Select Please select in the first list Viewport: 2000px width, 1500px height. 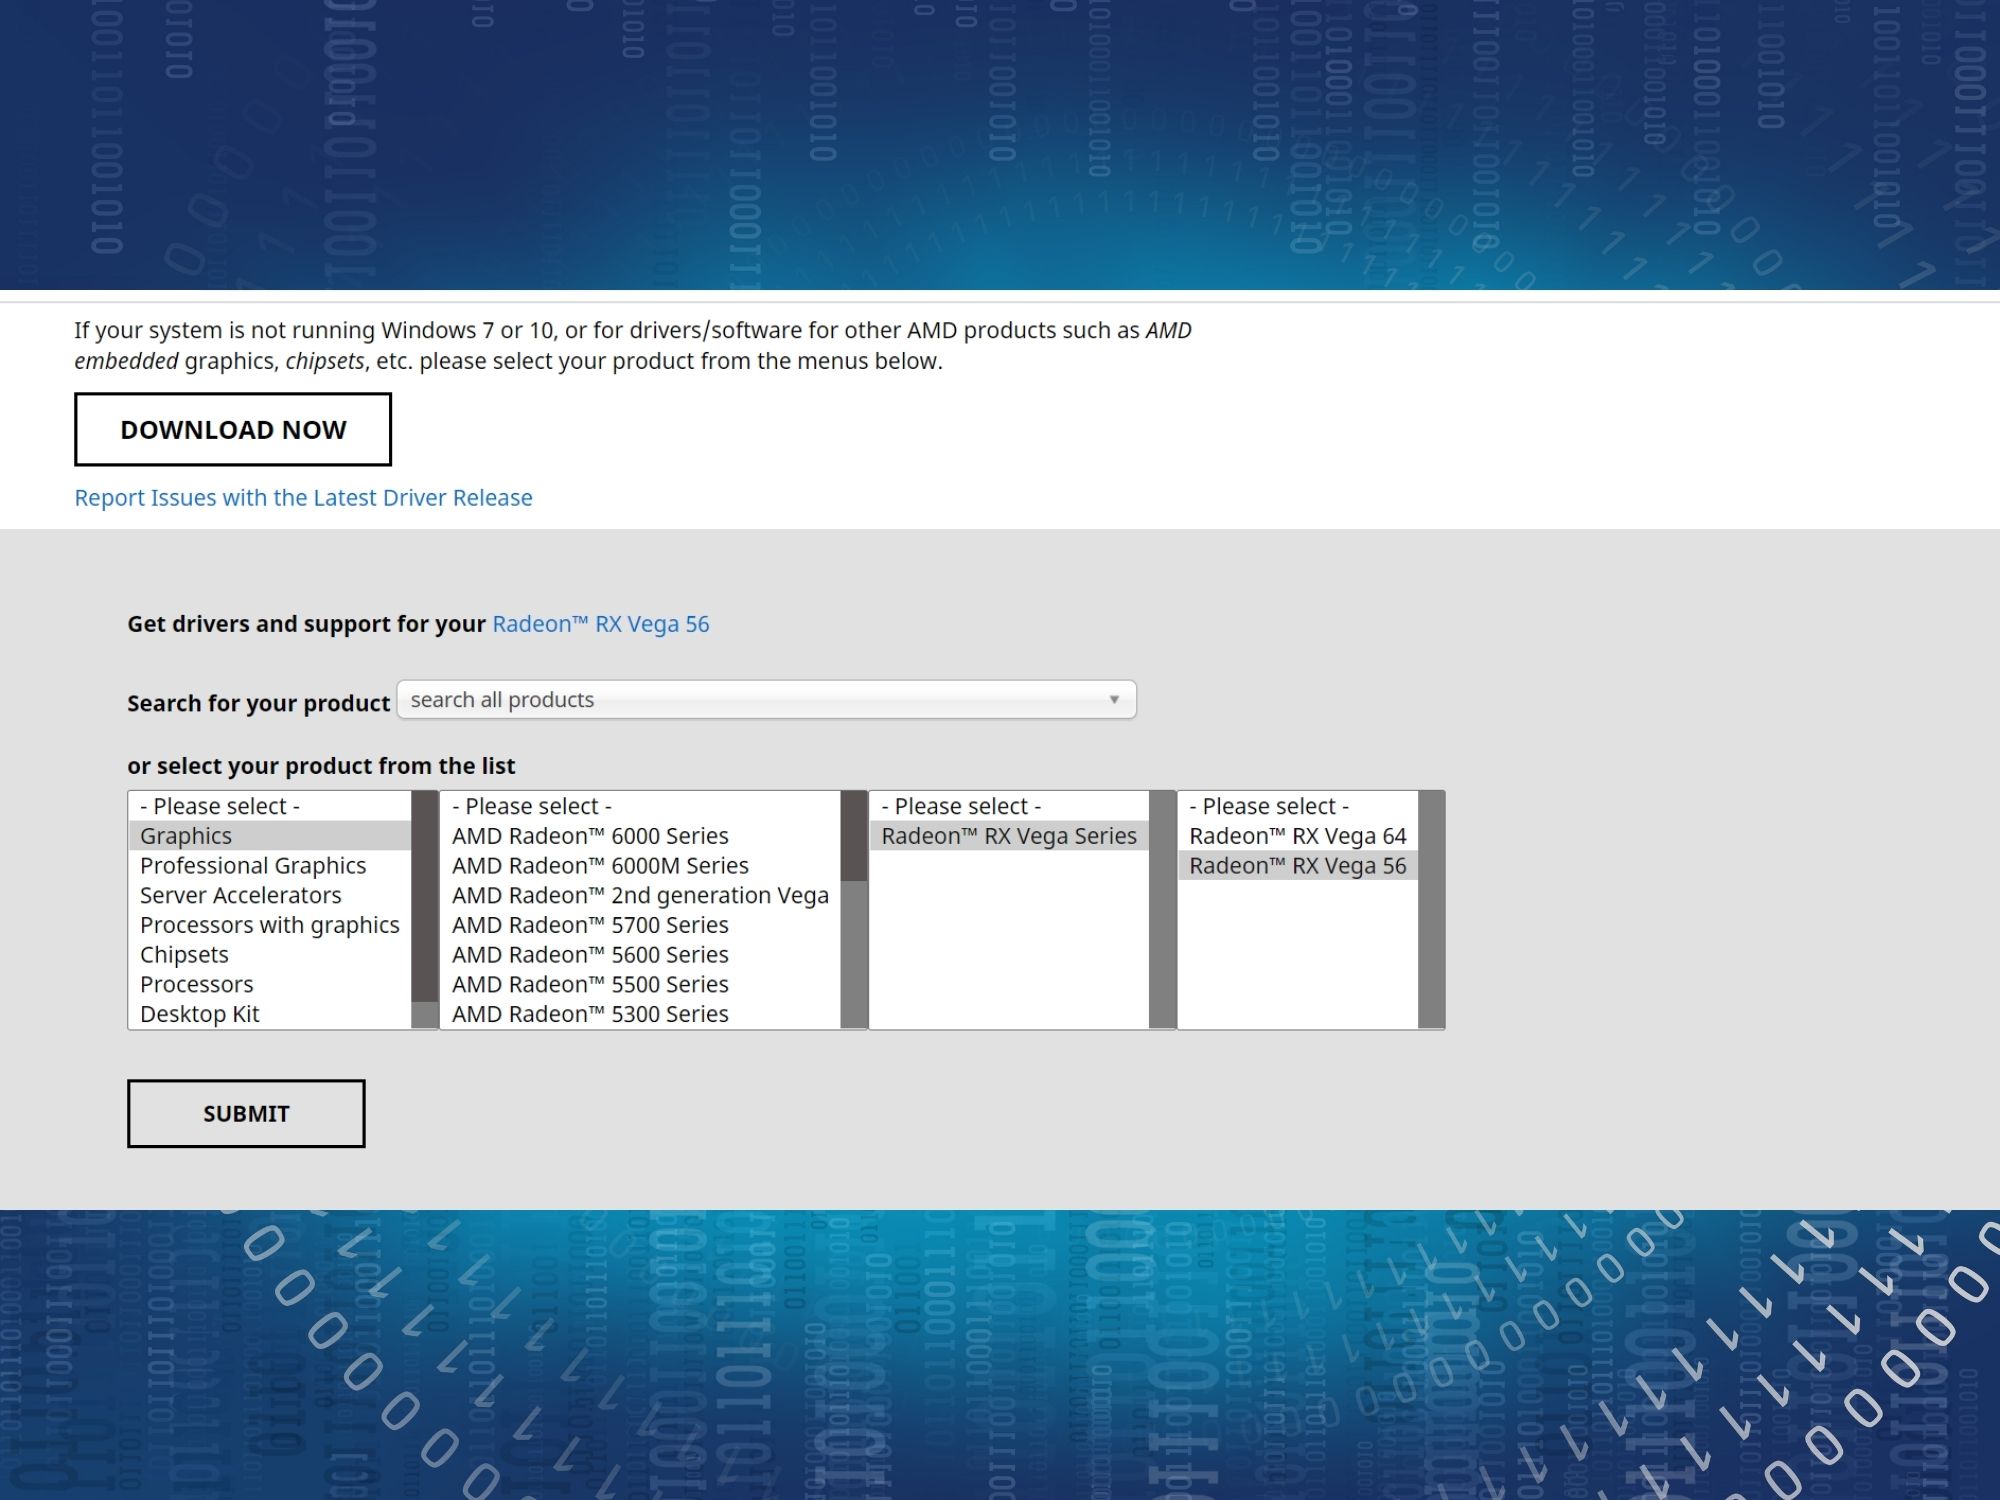(x=270, y=806)
